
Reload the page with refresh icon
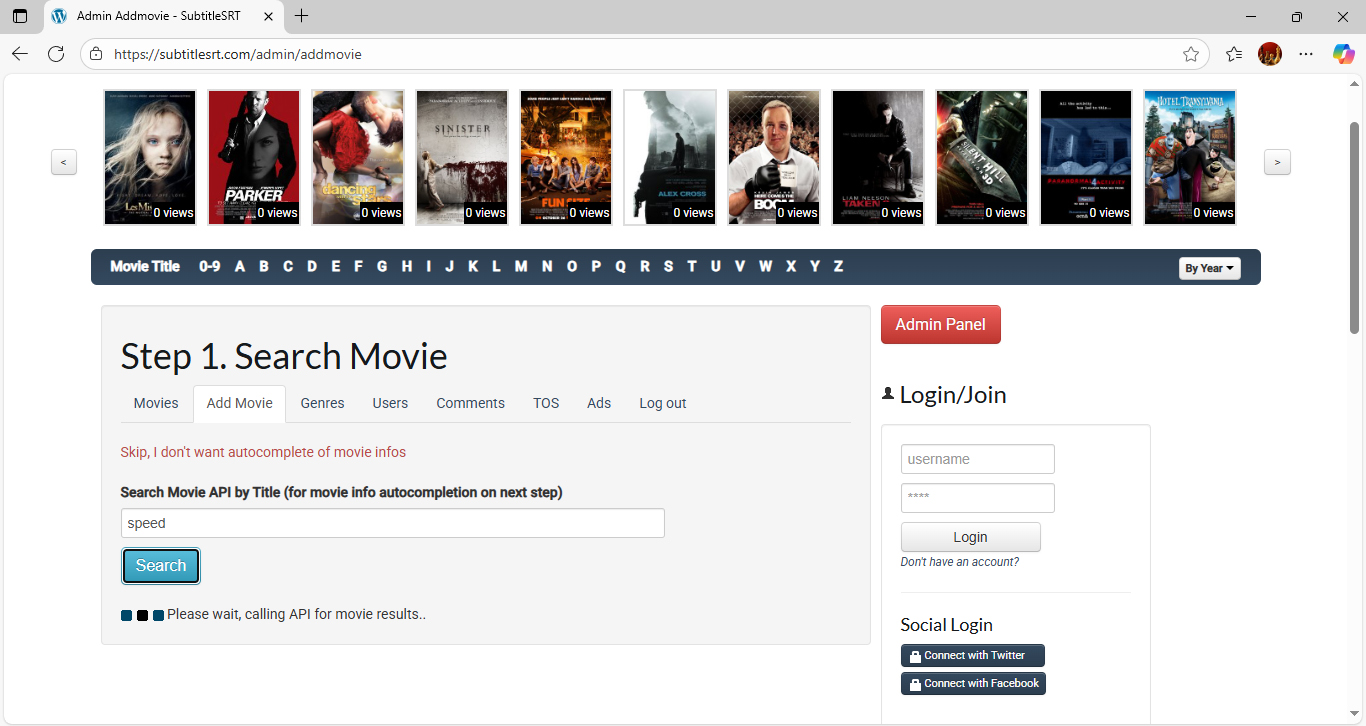56,54
